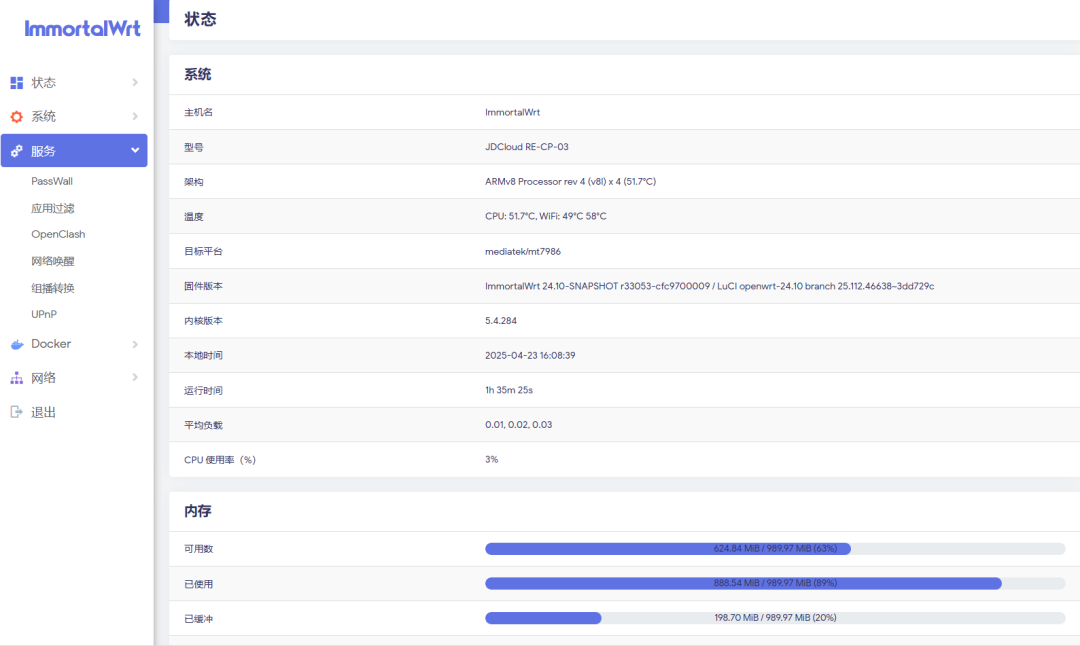1080x646 pixels.
Task: Click the 状态 page title
Action: (x=200, y=19)
